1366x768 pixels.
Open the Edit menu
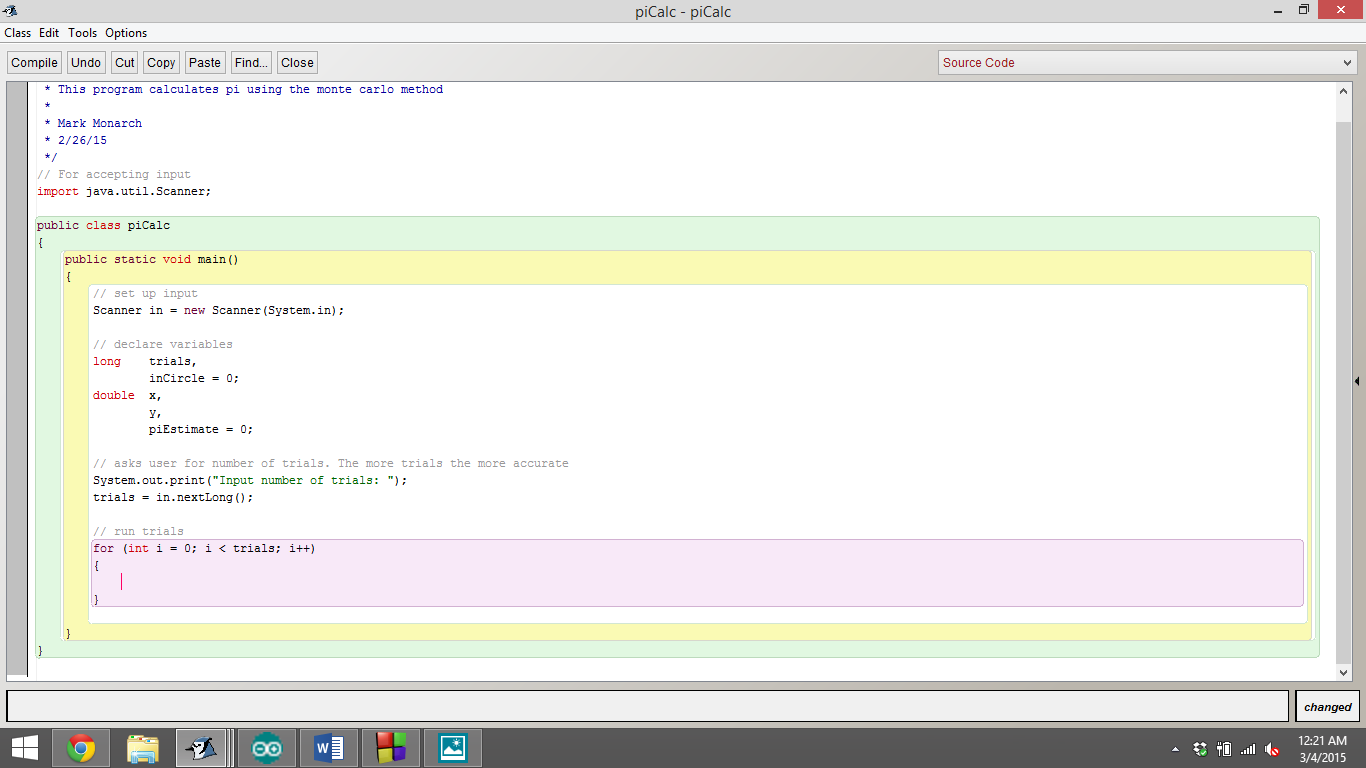coord(49,33)
